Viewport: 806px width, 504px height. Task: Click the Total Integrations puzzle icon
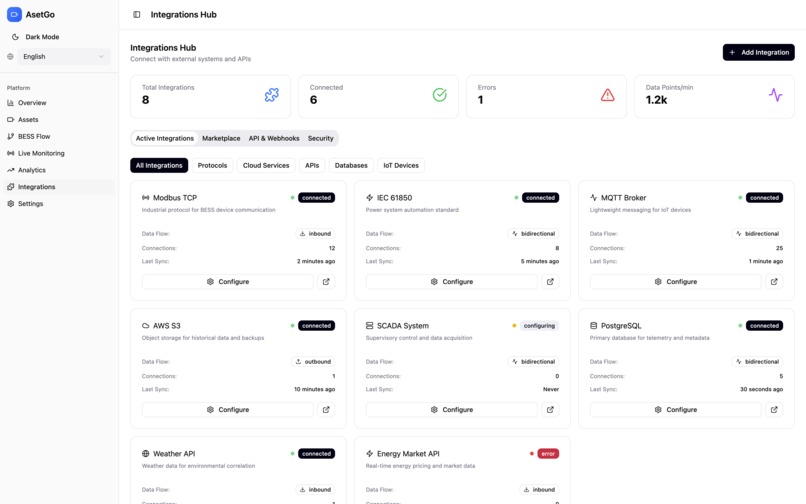272,95
